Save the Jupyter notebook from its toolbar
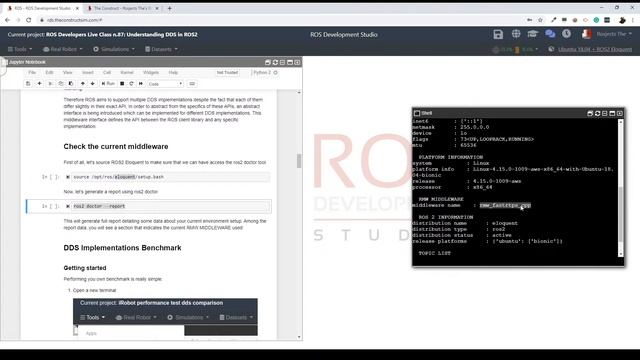The image size is (640, 360). 28,84
